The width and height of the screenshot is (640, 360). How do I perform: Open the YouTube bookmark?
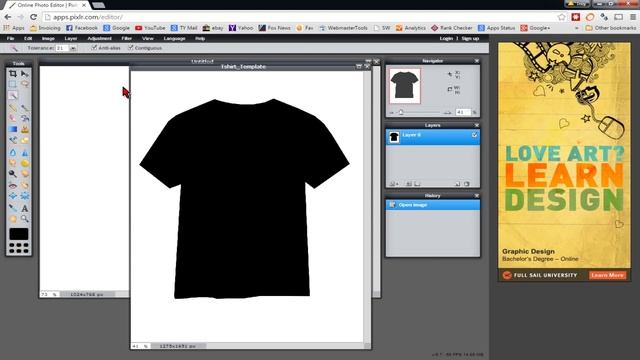(x=150, y=28)
